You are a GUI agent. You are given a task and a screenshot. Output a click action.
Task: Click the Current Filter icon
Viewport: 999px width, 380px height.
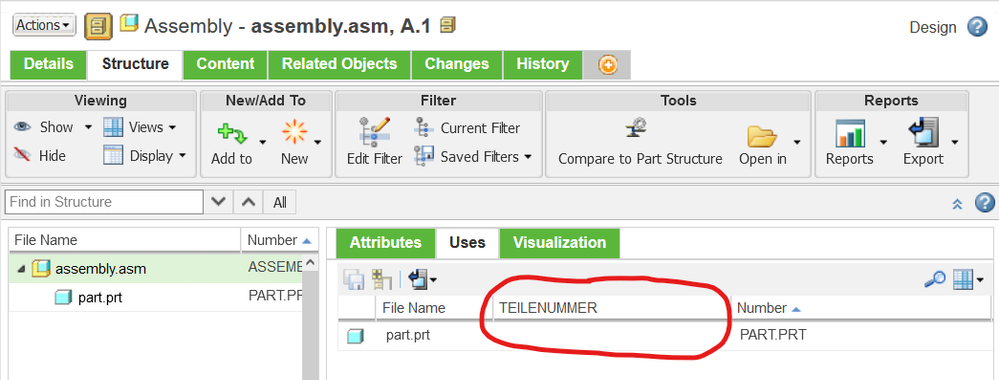[424, 128]
